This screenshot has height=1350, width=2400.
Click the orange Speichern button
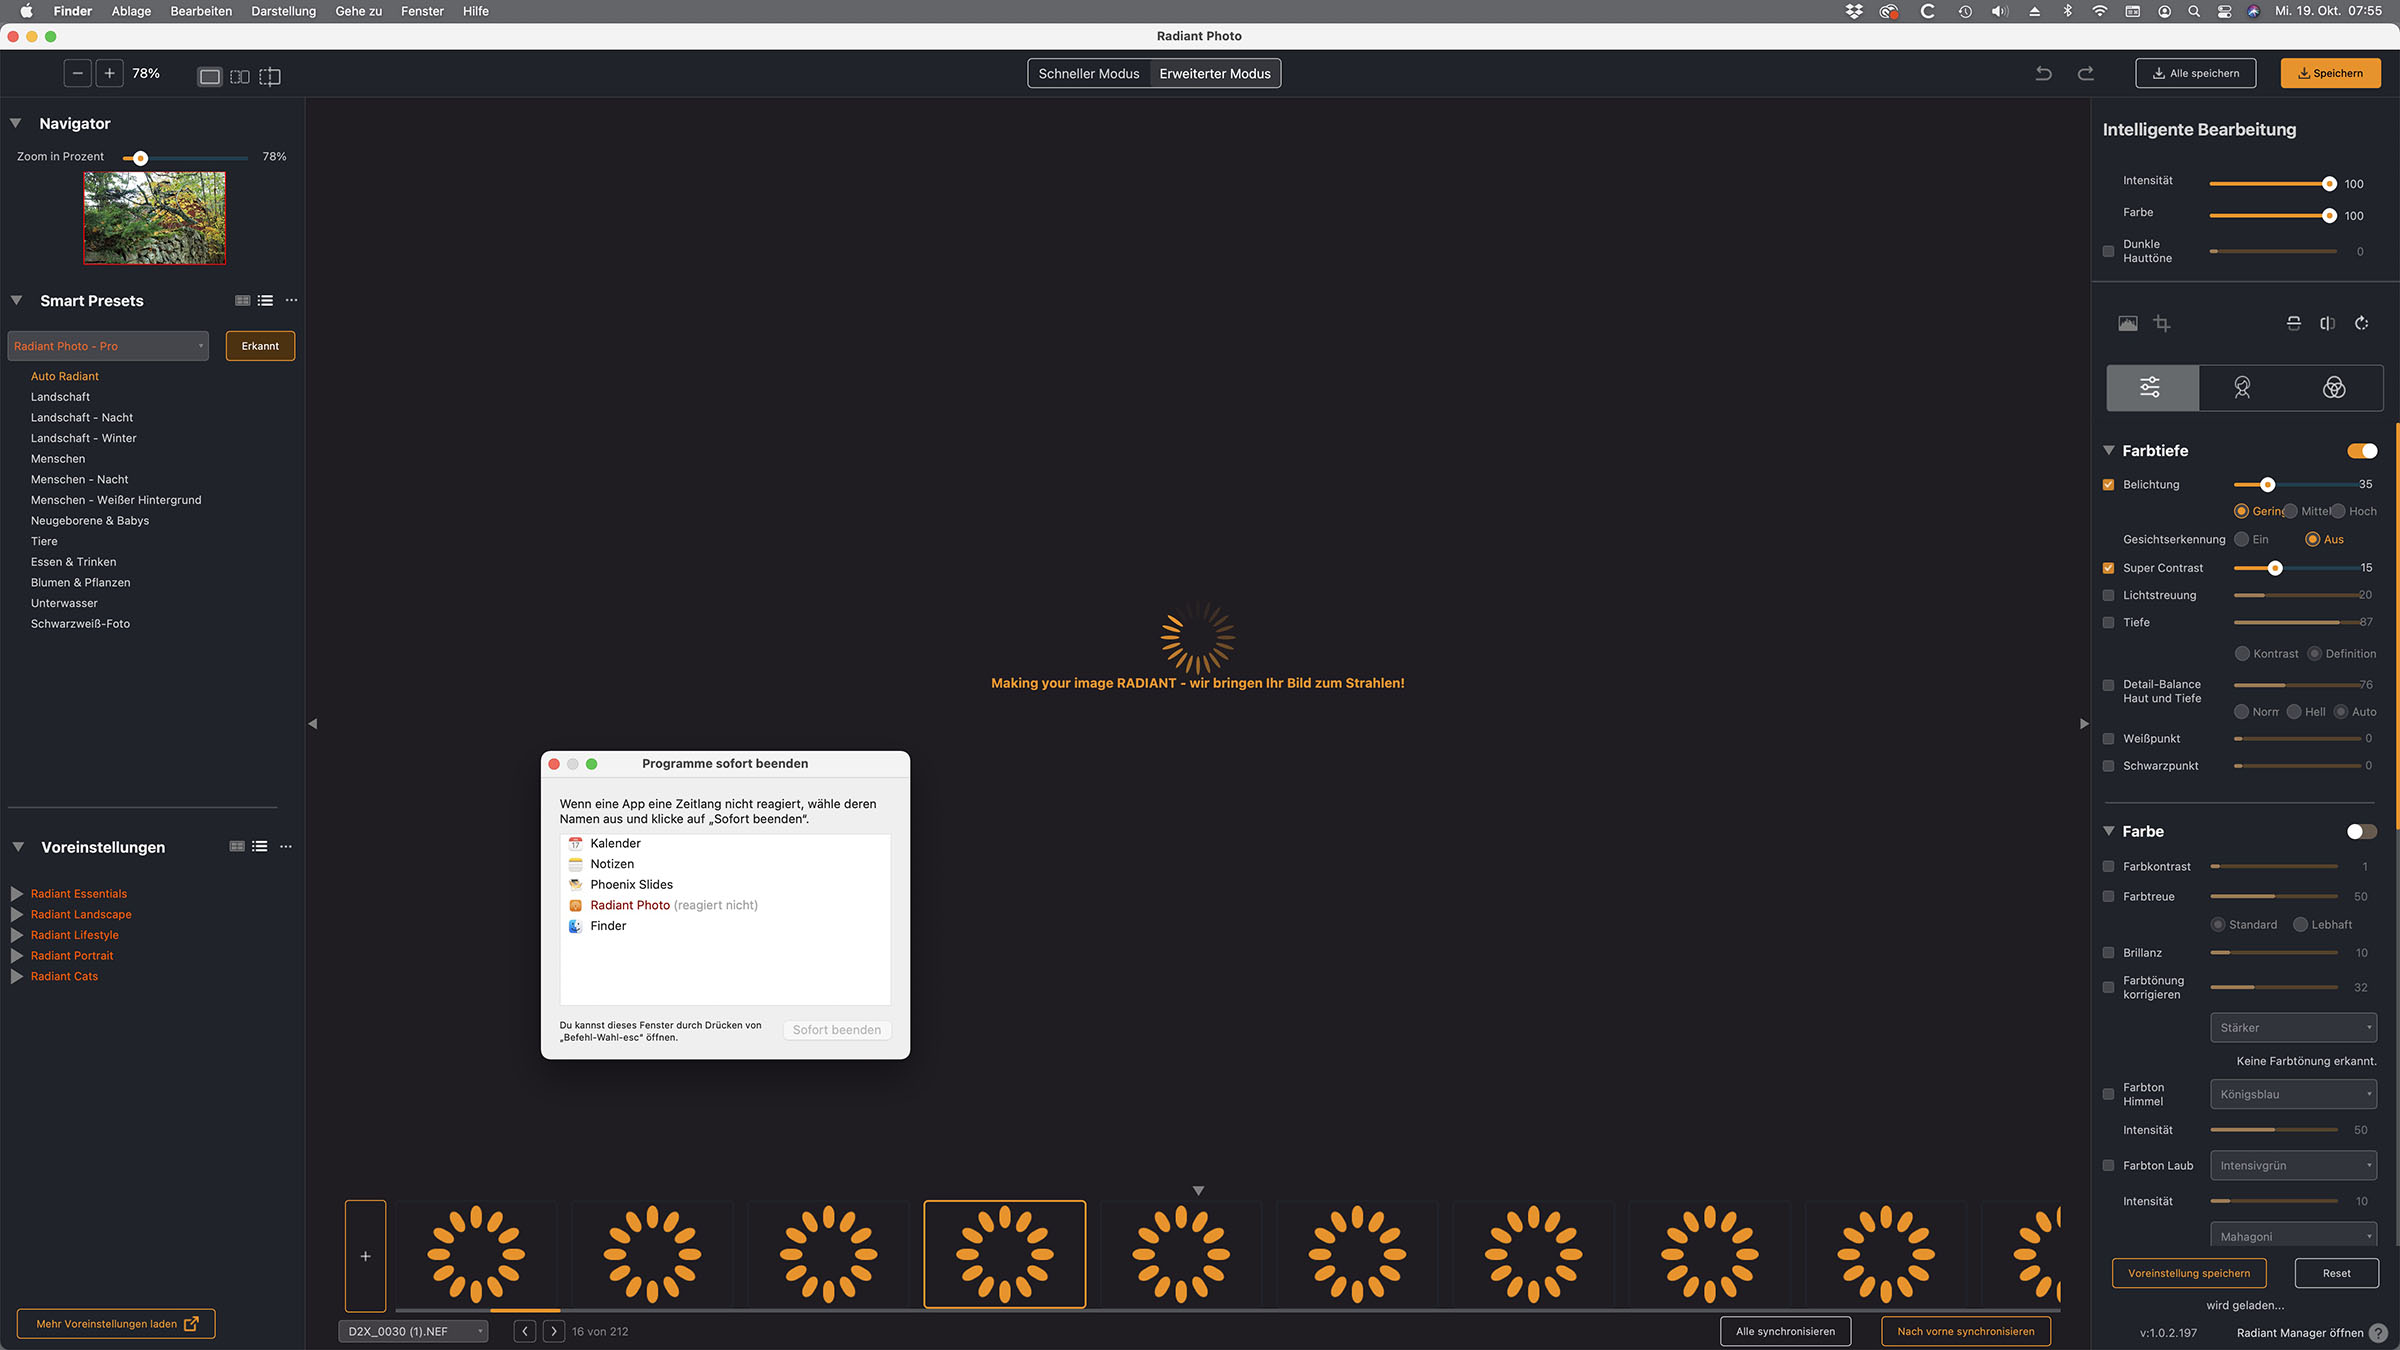click(x=2331, y=73)
